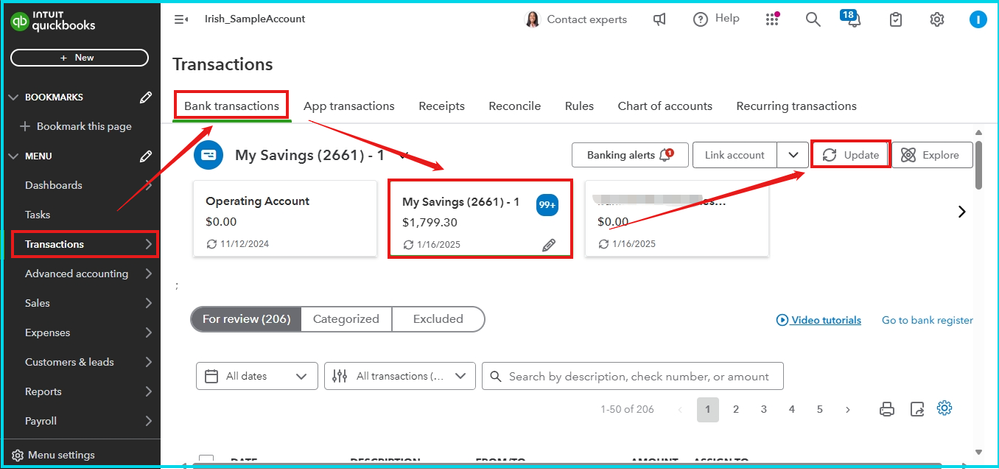Click the Explore button
The width and height of the screenshot is (999, 469).
[x=932, y=155]
